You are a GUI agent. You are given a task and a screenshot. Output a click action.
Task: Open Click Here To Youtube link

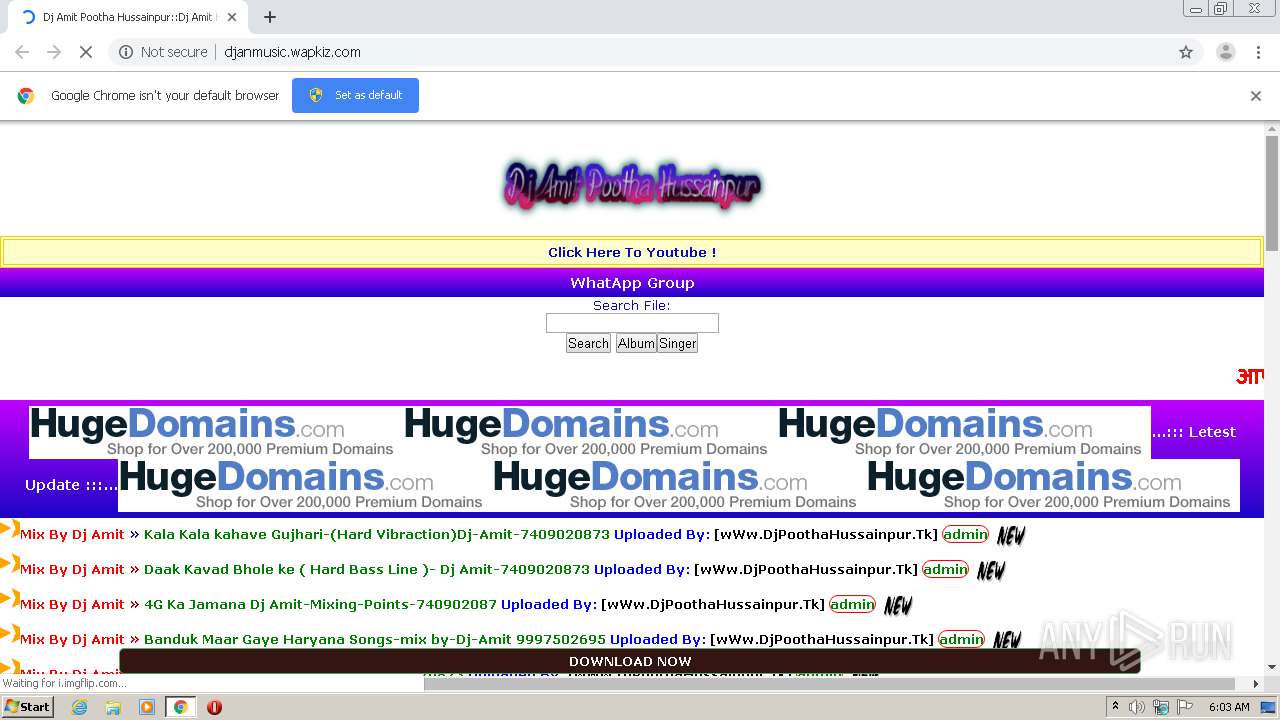point(632,252)
